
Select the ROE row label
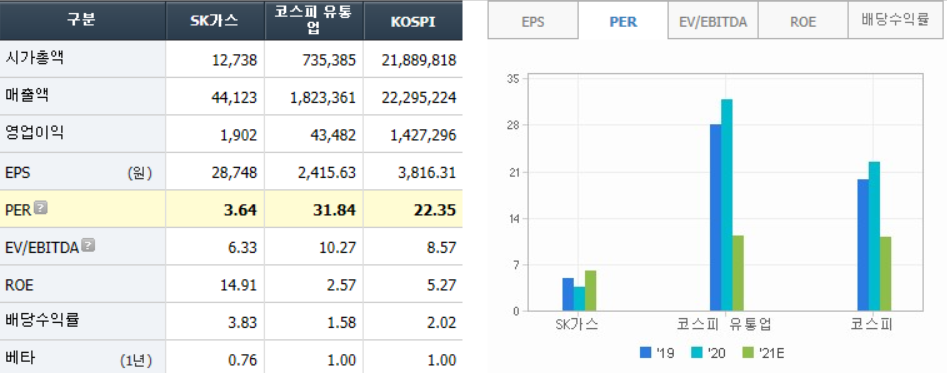19,284
